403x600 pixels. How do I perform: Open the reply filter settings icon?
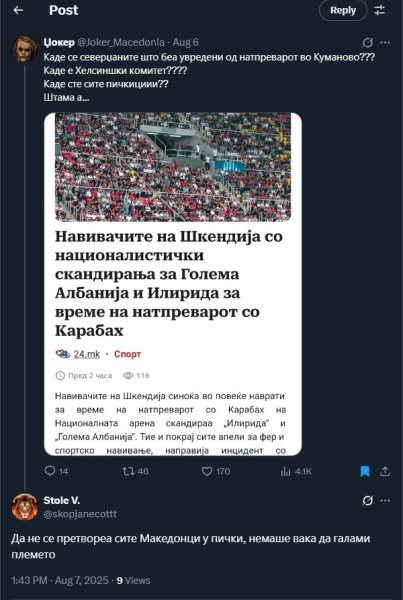click(379, 10)
